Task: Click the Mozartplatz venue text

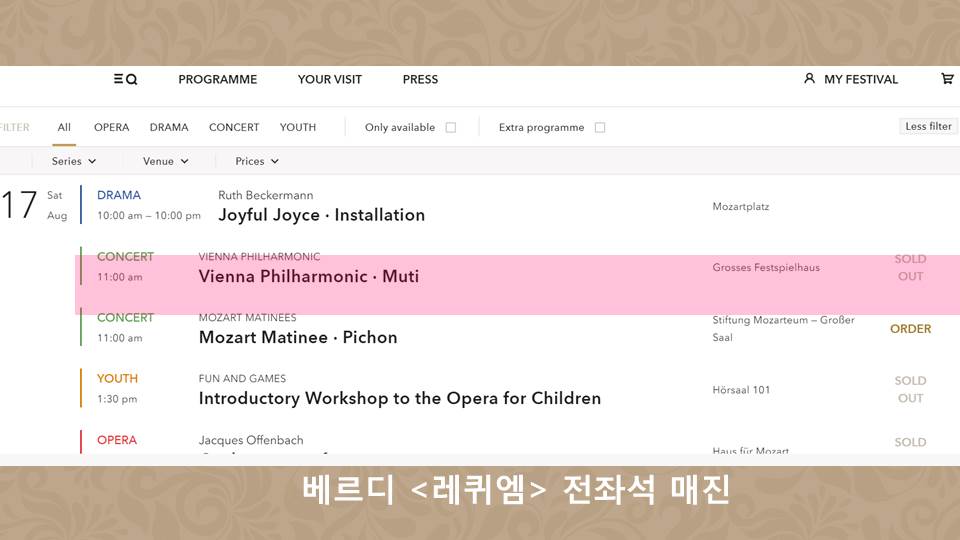Action: 741,206
